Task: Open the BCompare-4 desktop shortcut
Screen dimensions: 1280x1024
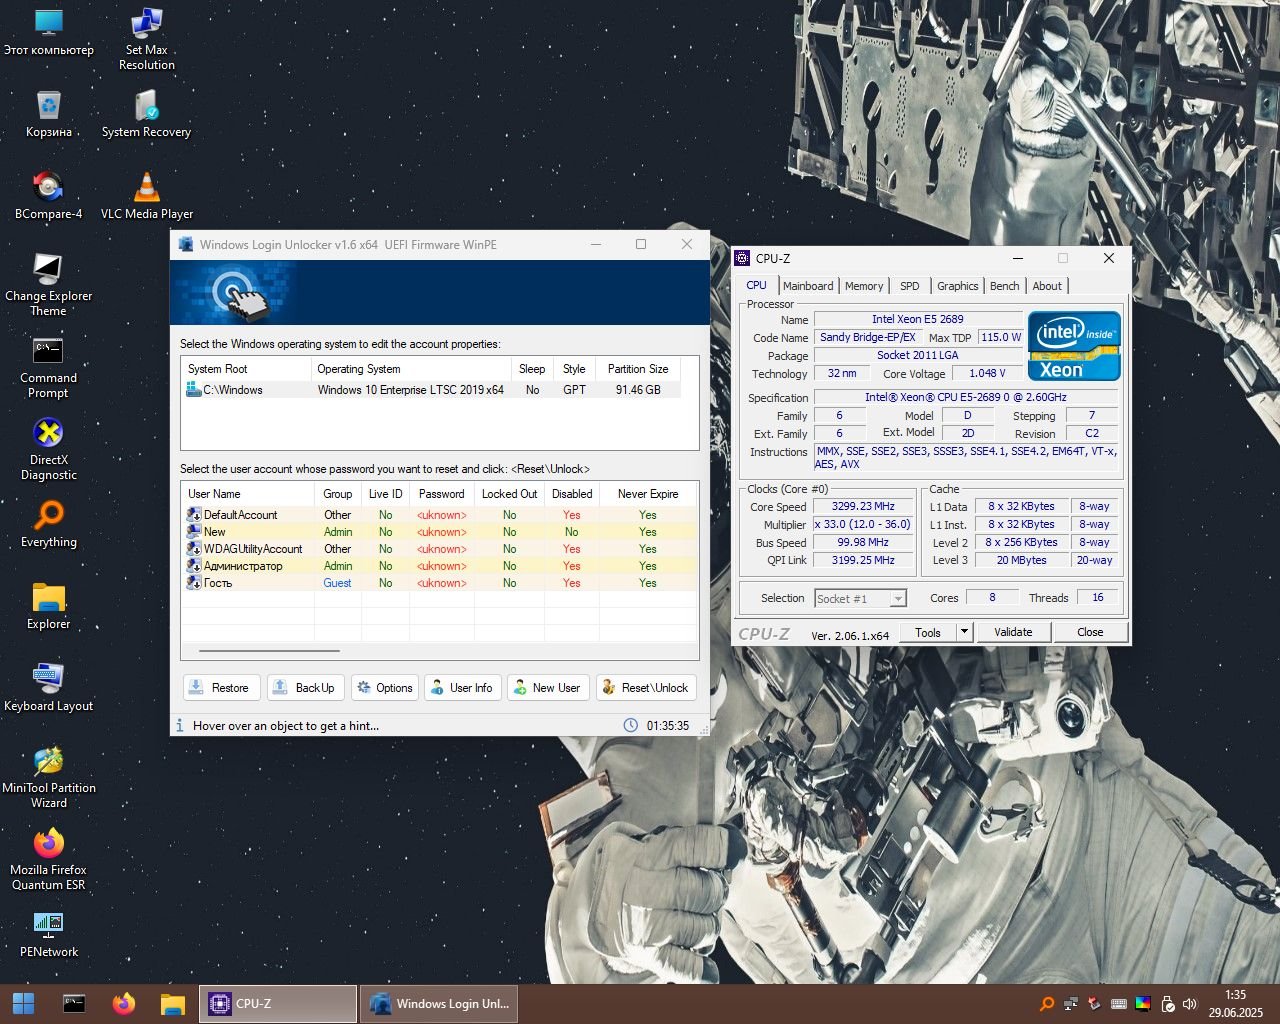Action: 48,189
